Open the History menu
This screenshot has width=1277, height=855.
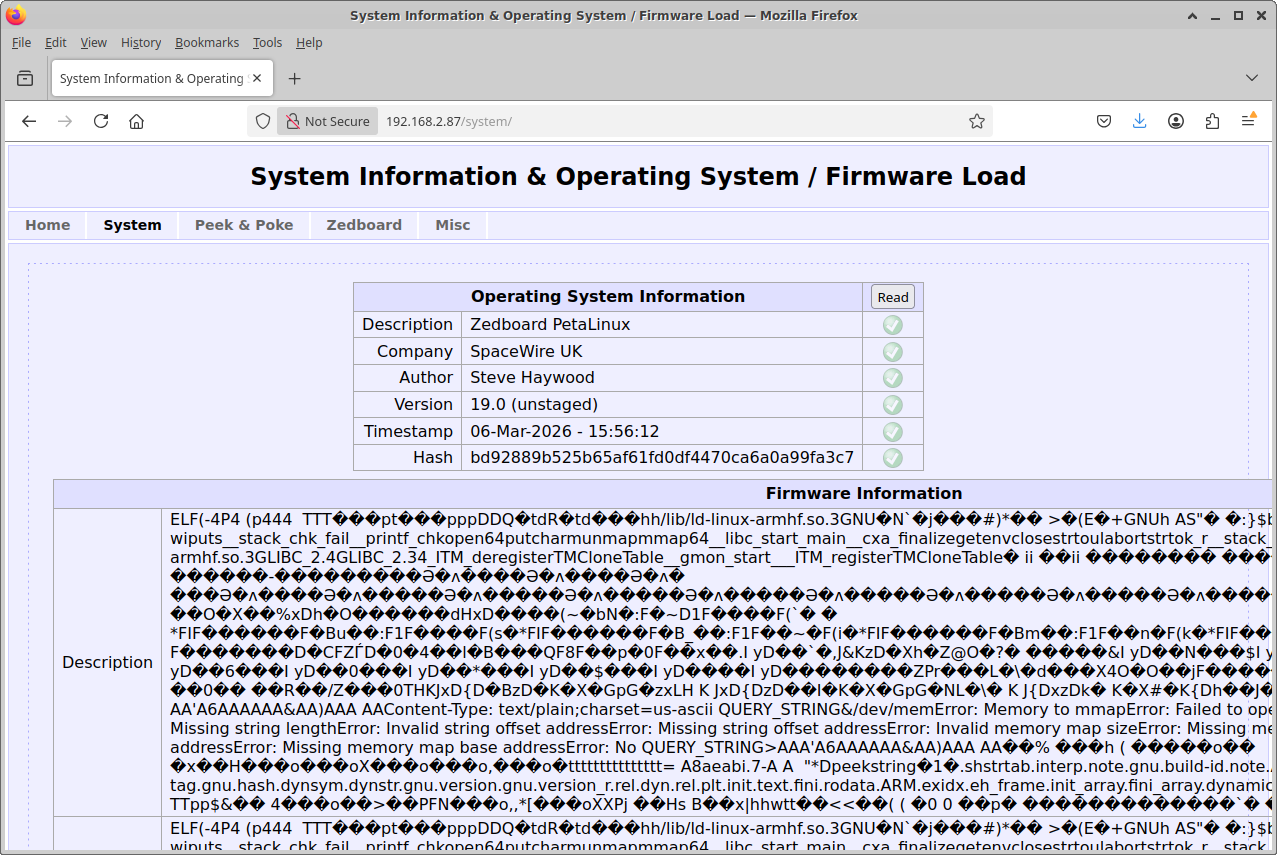coord(141,43)
